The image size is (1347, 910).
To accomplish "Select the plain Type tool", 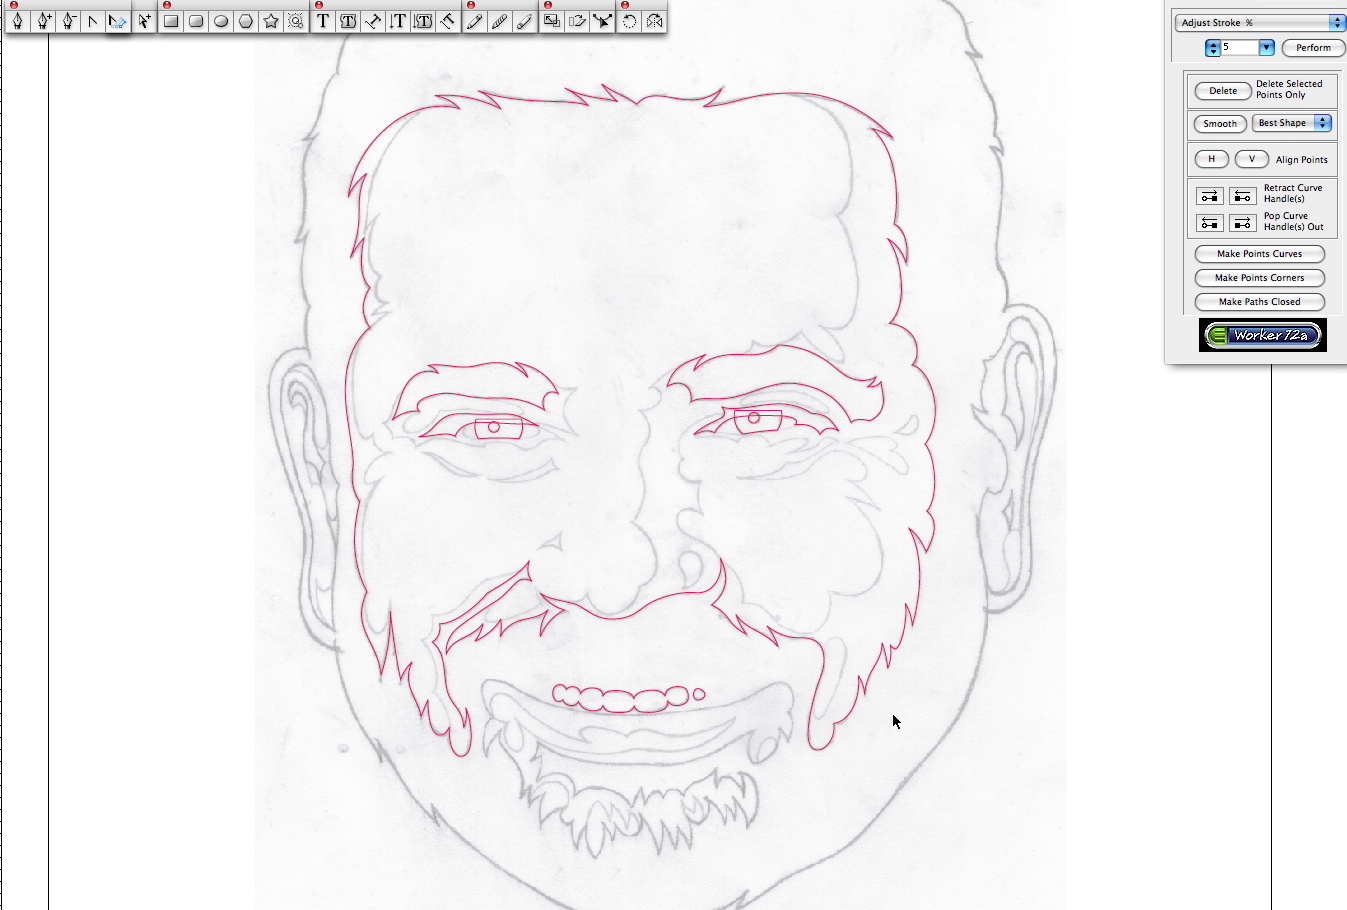I will click(323, 20).
